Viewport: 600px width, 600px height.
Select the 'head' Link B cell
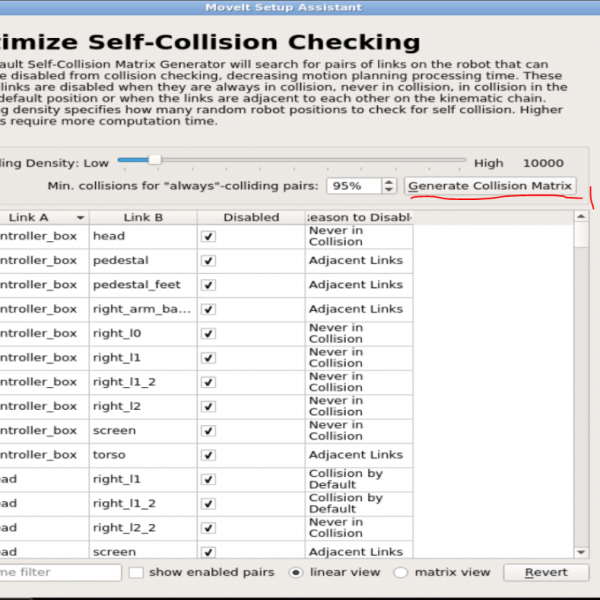(x=143, y=236)
